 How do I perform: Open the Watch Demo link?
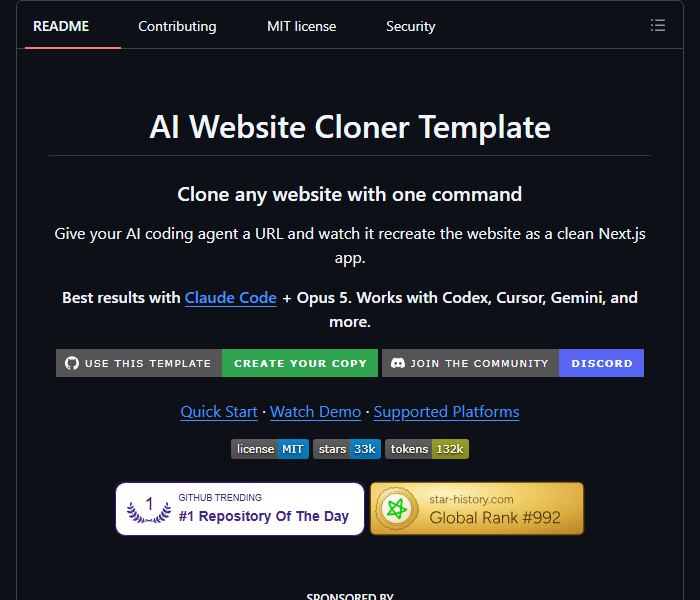(x=316, y=412)
